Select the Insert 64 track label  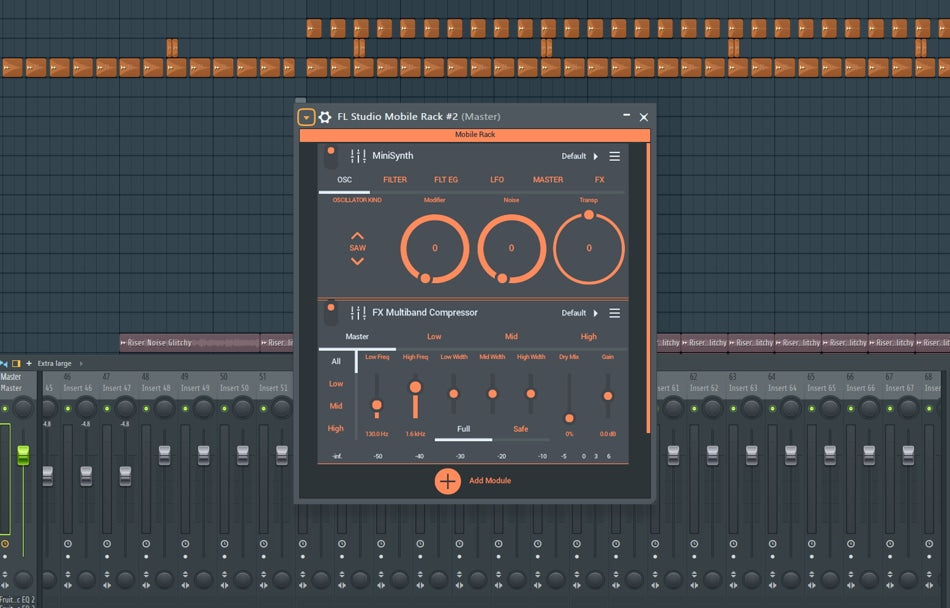click(782, 388)
